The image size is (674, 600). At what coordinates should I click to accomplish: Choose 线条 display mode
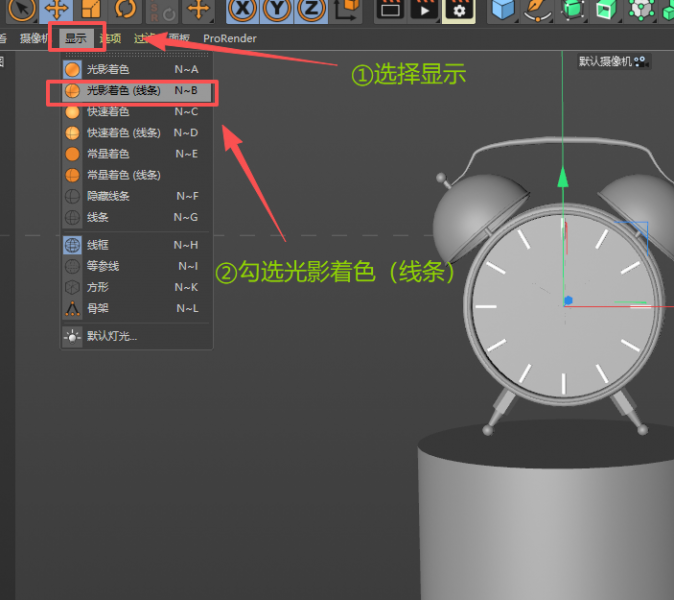pos(137,217)
